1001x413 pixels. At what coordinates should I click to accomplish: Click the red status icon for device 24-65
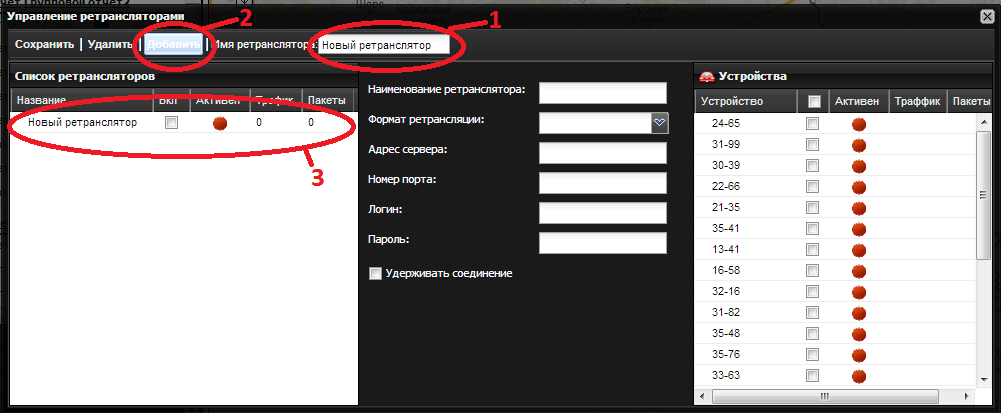[x=858, y=124]
